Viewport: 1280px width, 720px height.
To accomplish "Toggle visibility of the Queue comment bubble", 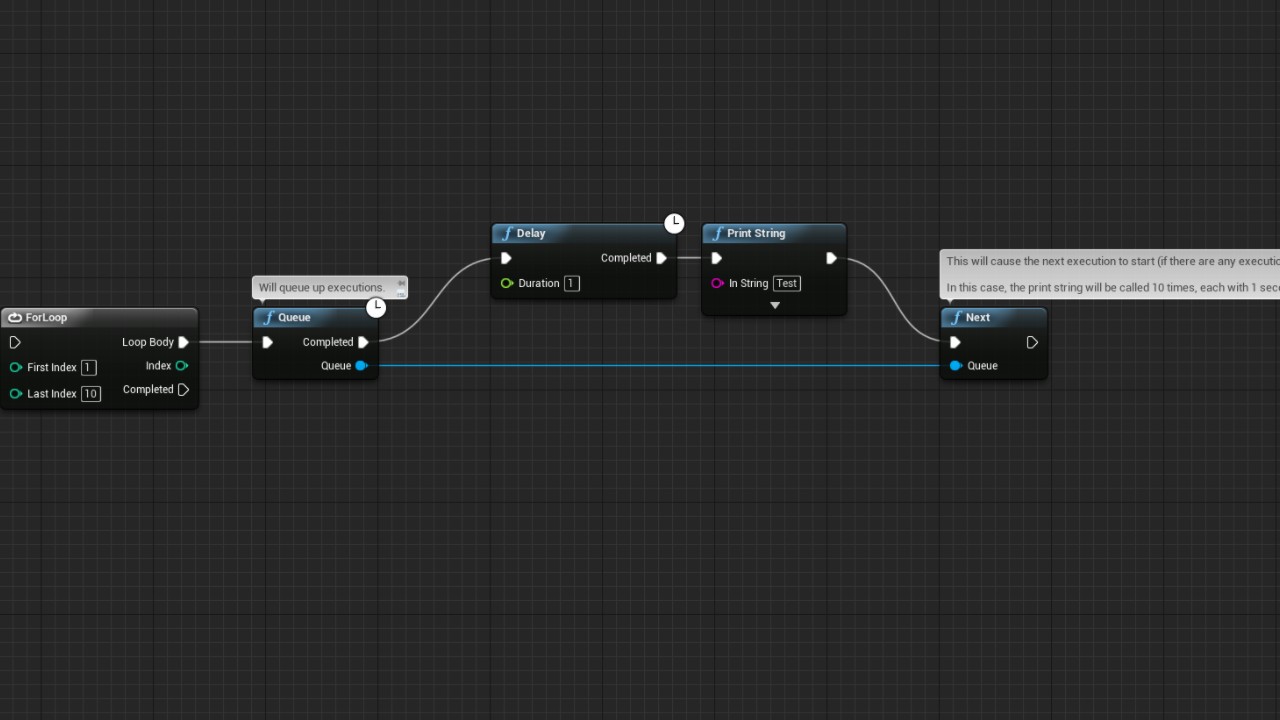I will pos(401,292).
